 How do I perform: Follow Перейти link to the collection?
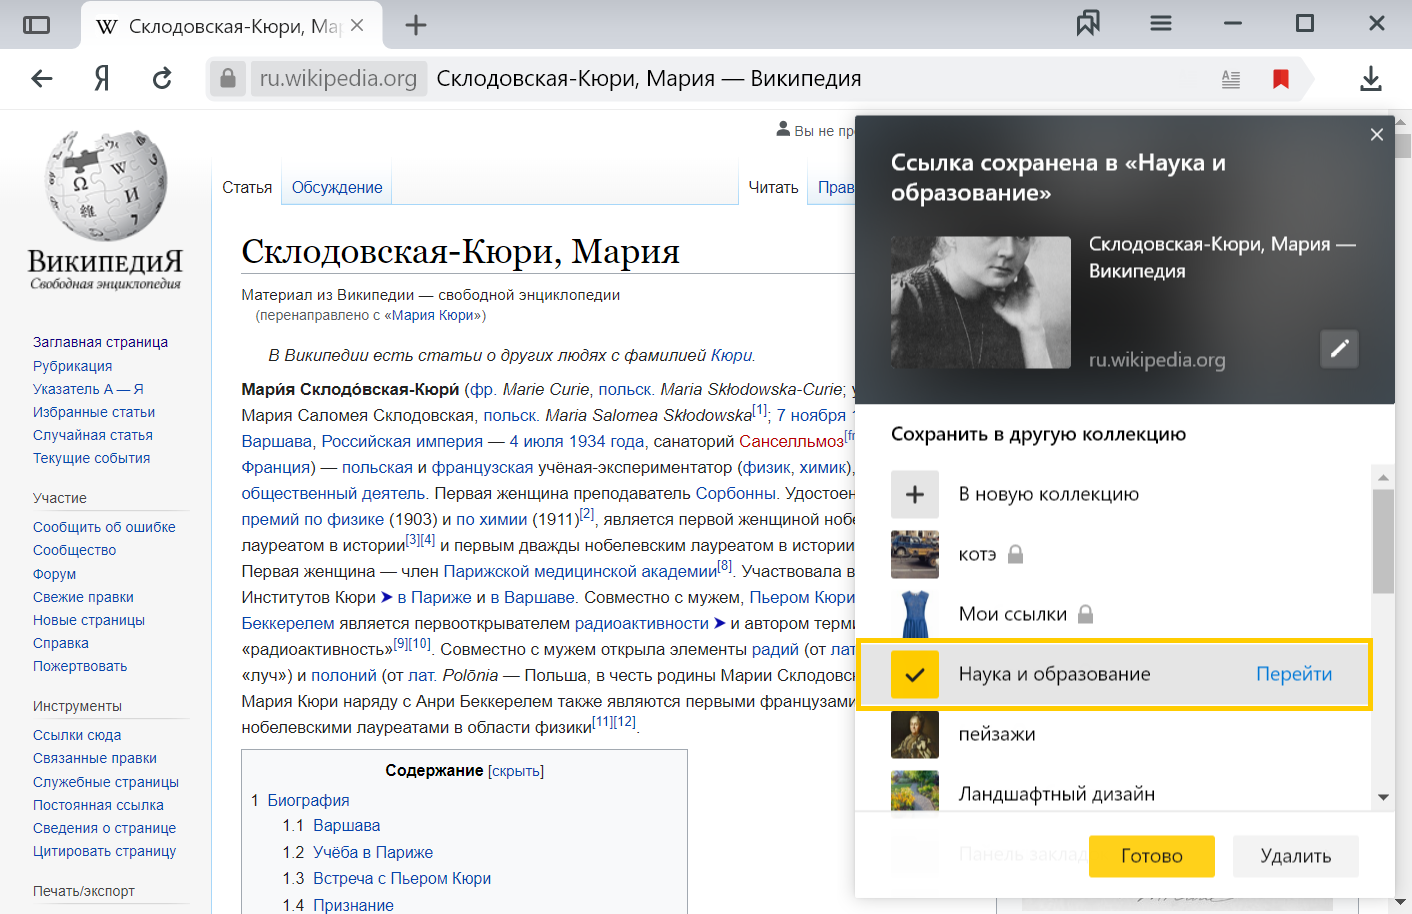click(1294, 674)
